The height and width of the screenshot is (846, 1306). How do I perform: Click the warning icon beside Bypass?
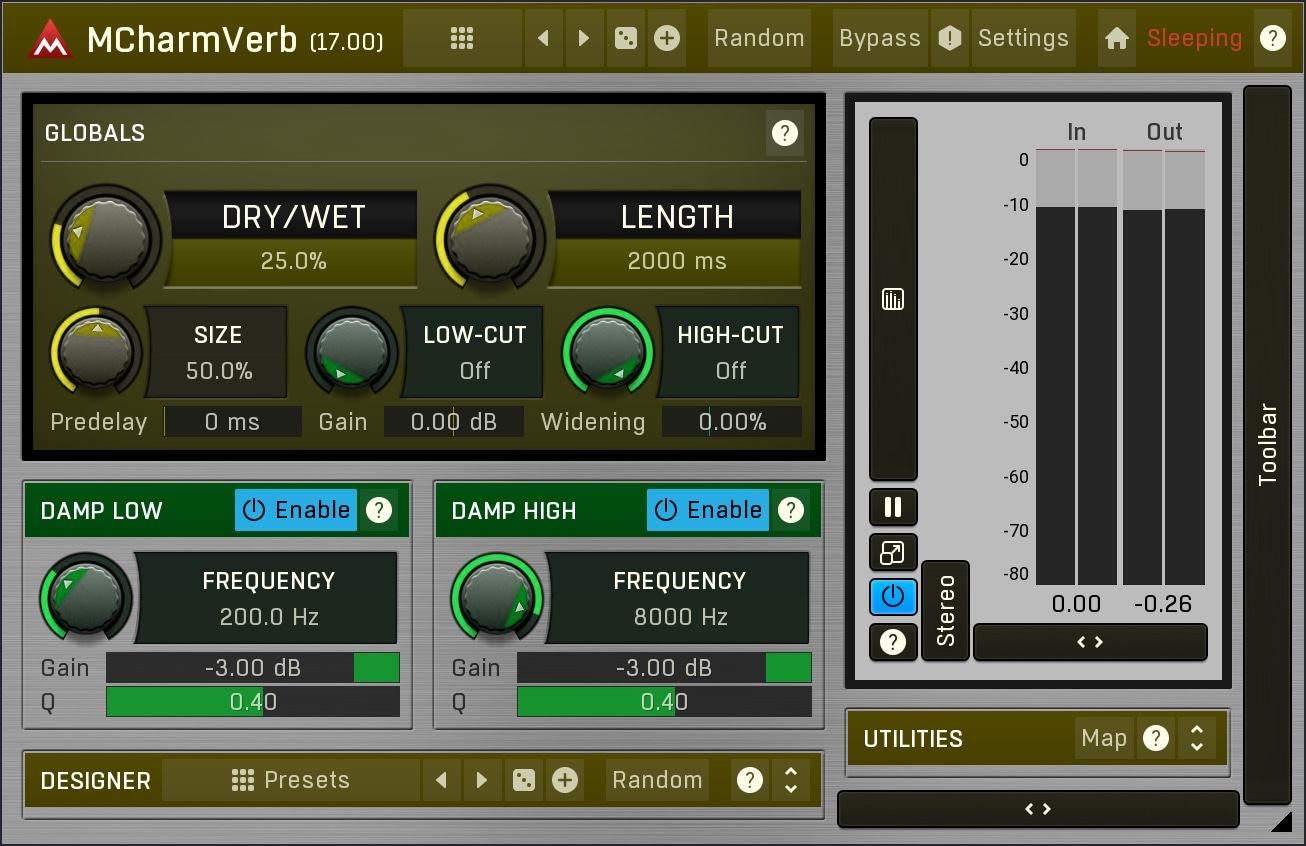coord(949,39)
